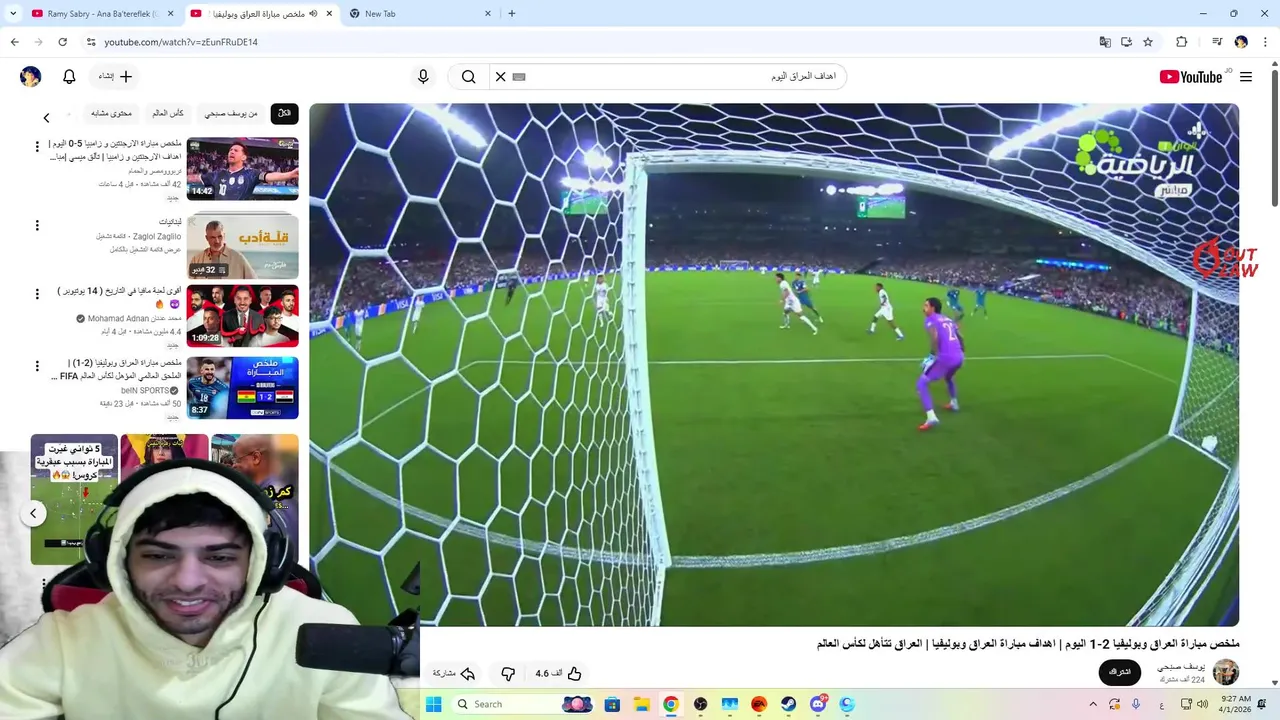Open Discord from the taskbar
The width and height of the screenshot is (1280, 720).
[x=818, y=704]
